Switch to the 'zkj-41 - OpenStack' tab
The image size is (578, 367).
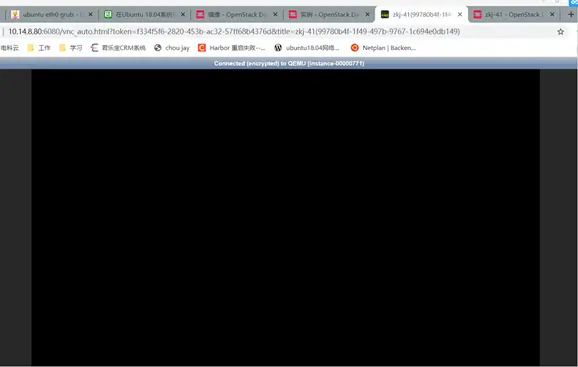point(514,15)
